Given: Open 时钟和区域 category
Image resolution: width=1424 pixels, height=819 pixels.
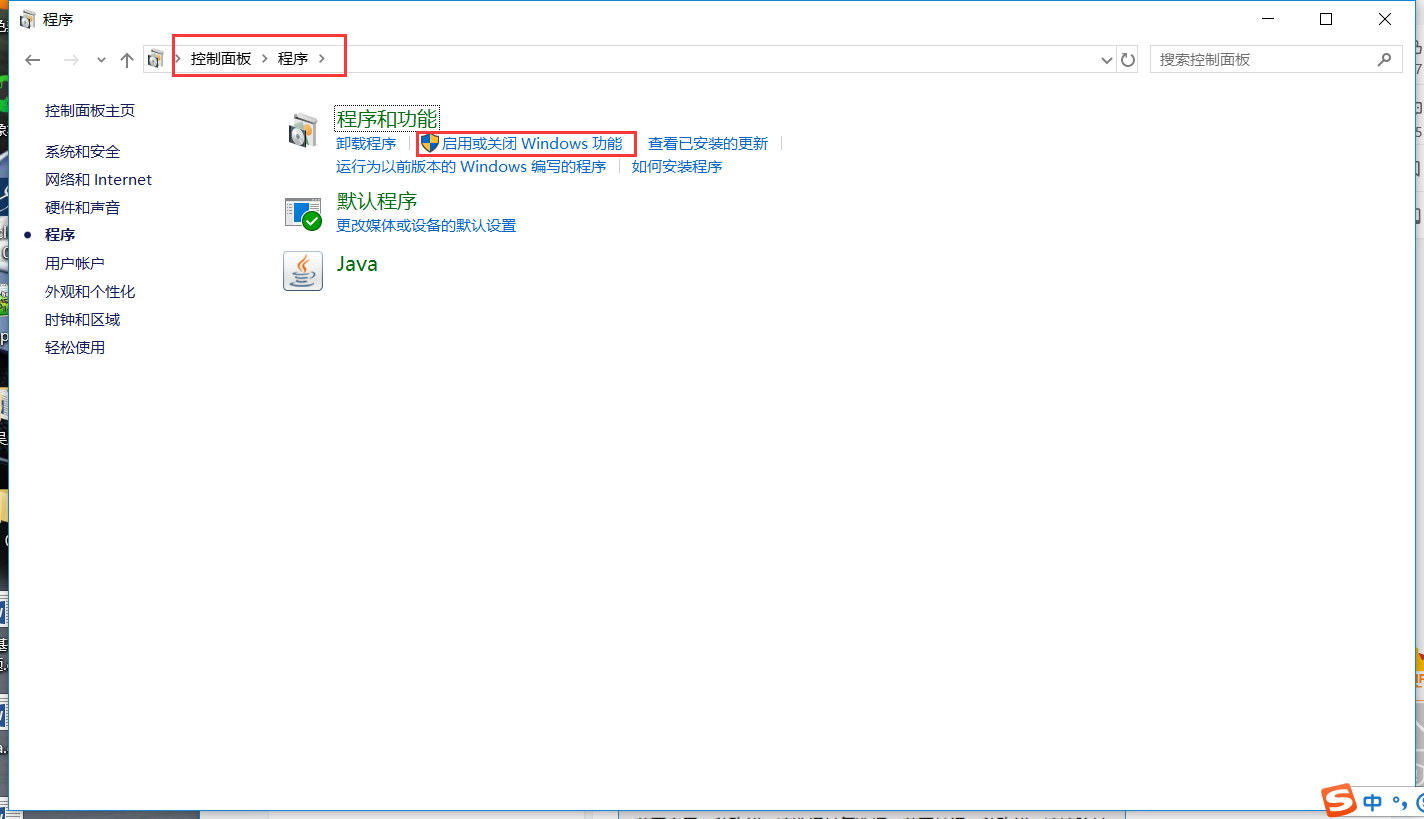Looking at the screenshot, I should pos(82,319).
